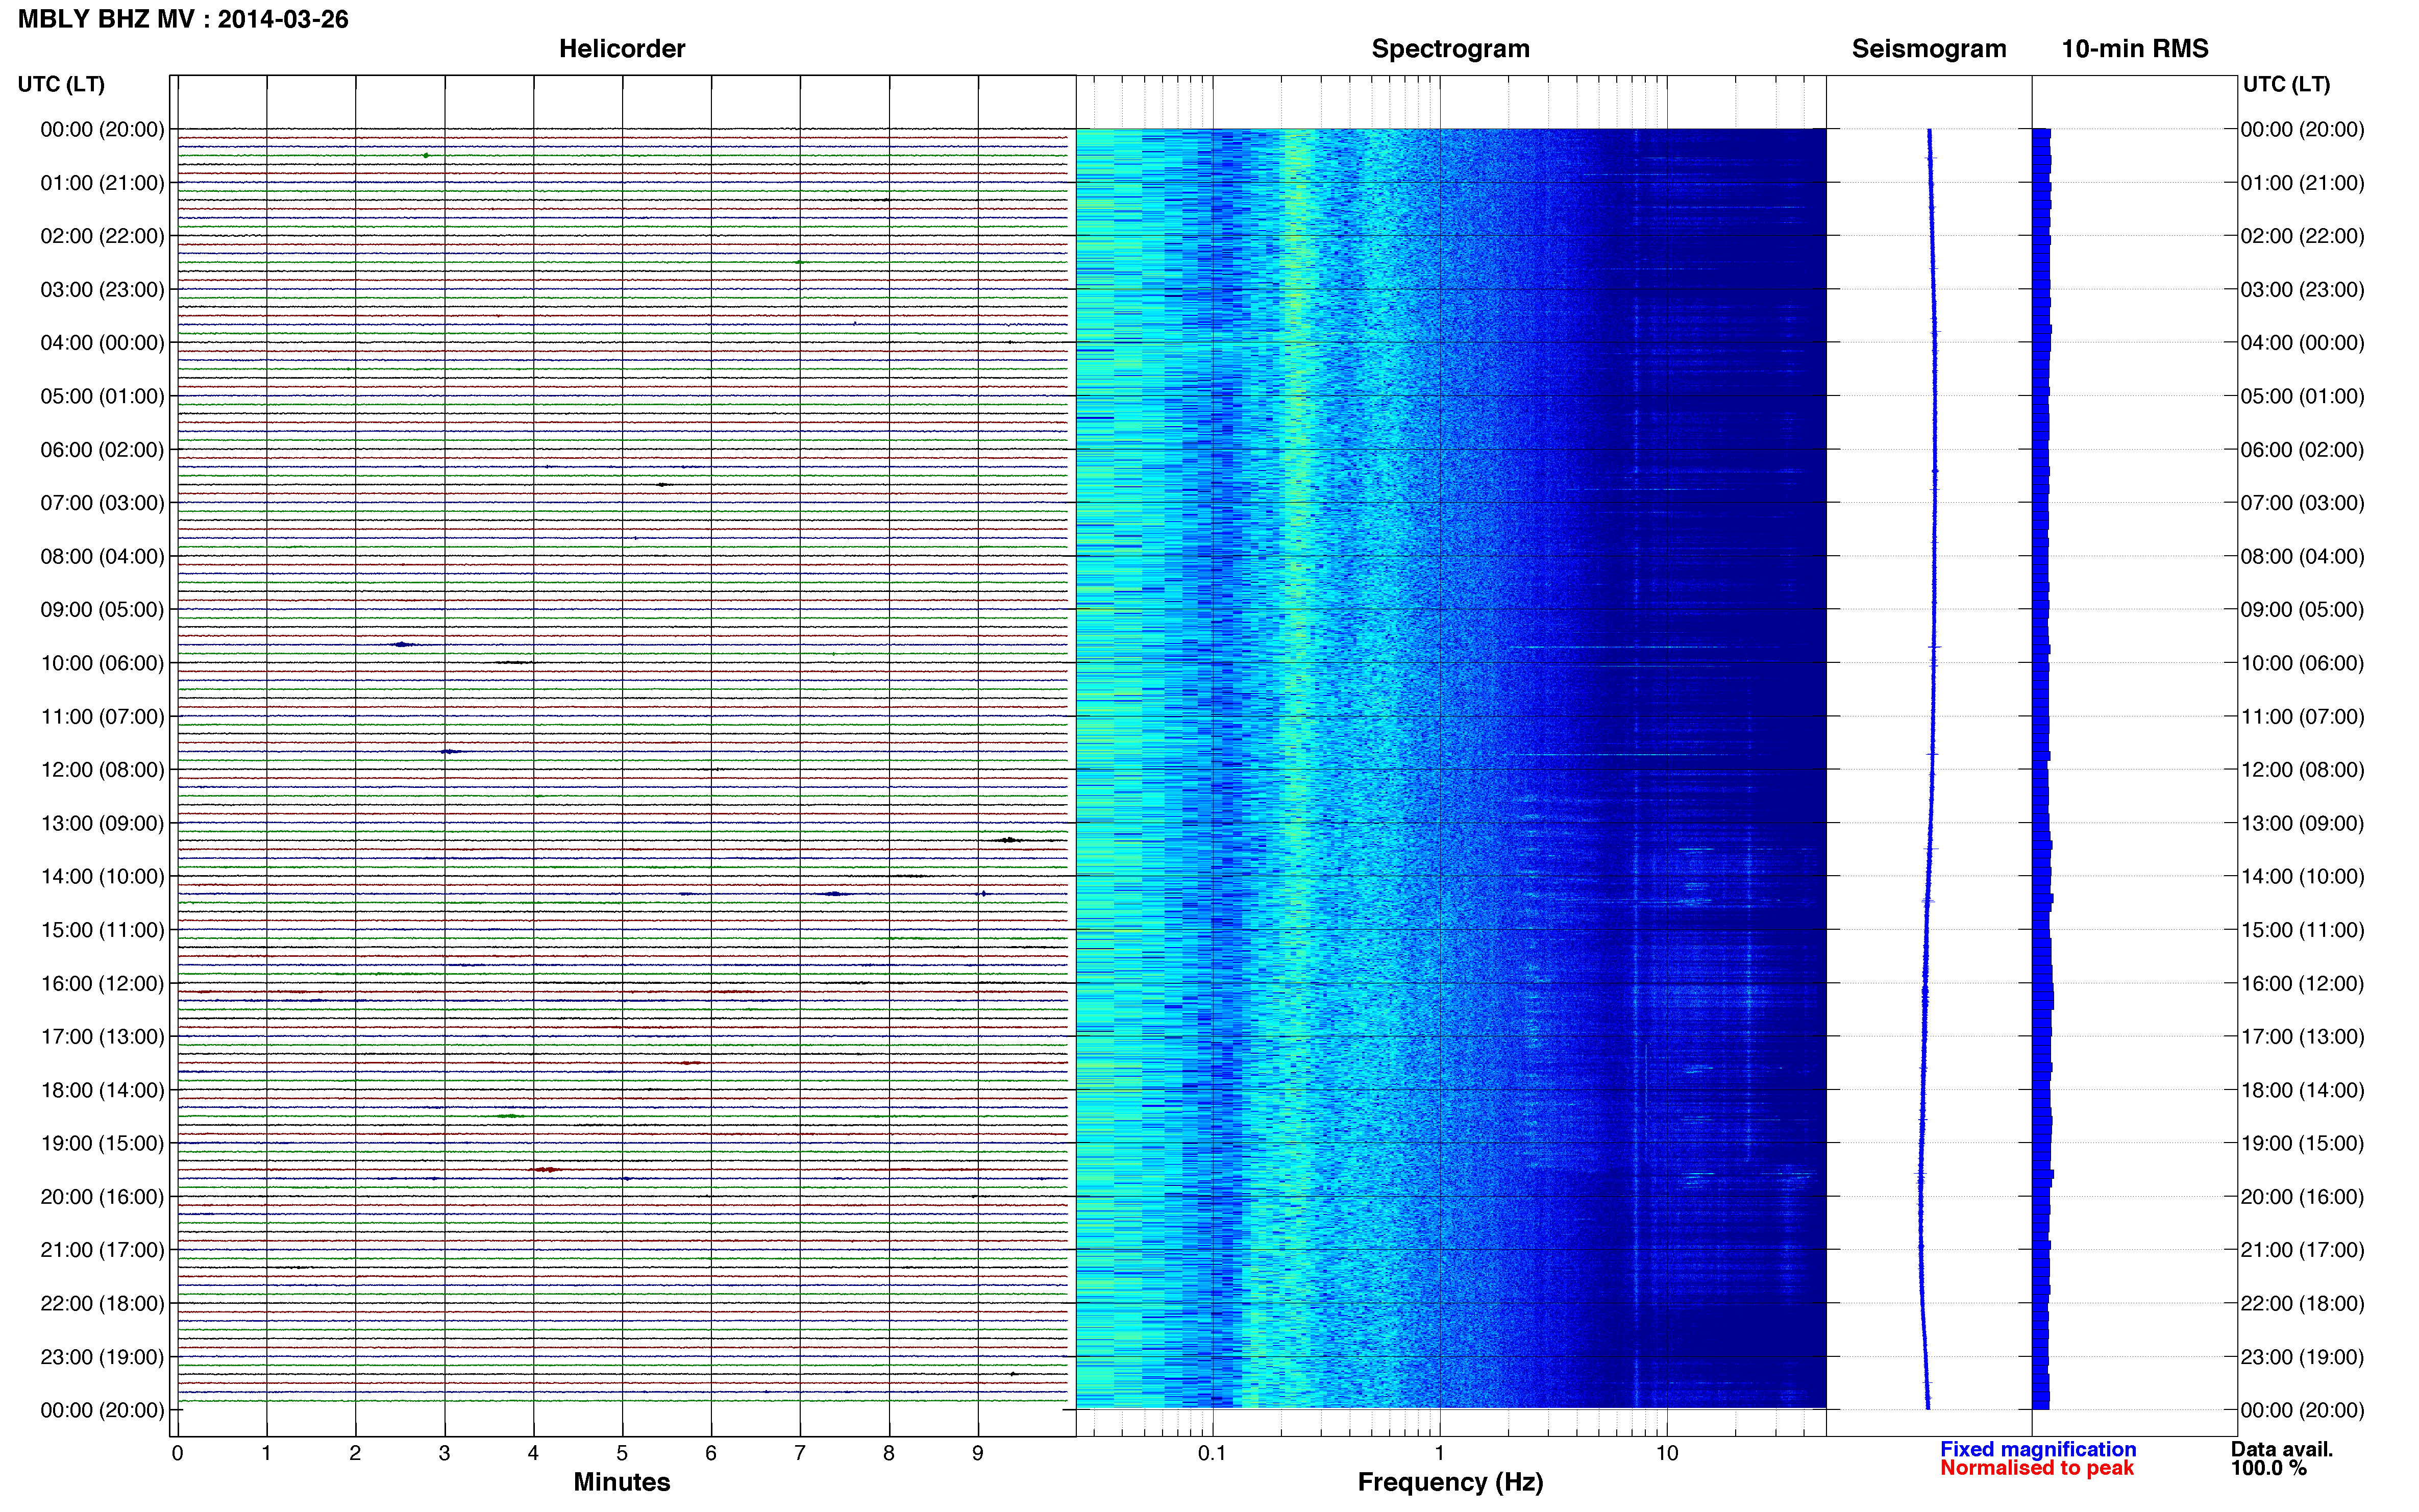Click left time label 01:00 (21:00)
The image size is (2419, 1512).
coord(102,183)
